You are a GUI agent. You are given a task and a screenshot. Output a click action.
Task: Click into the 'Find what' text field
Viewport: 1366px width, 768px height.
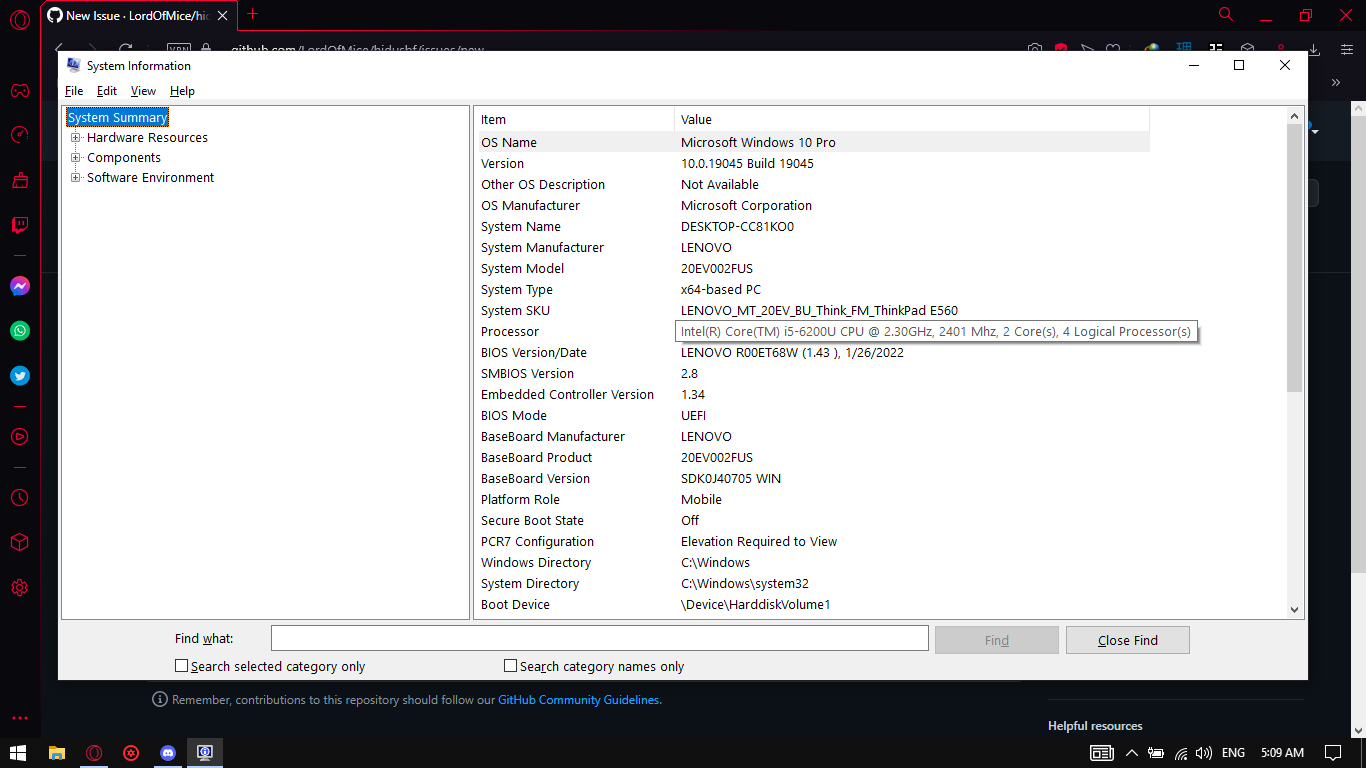[600, 639]
